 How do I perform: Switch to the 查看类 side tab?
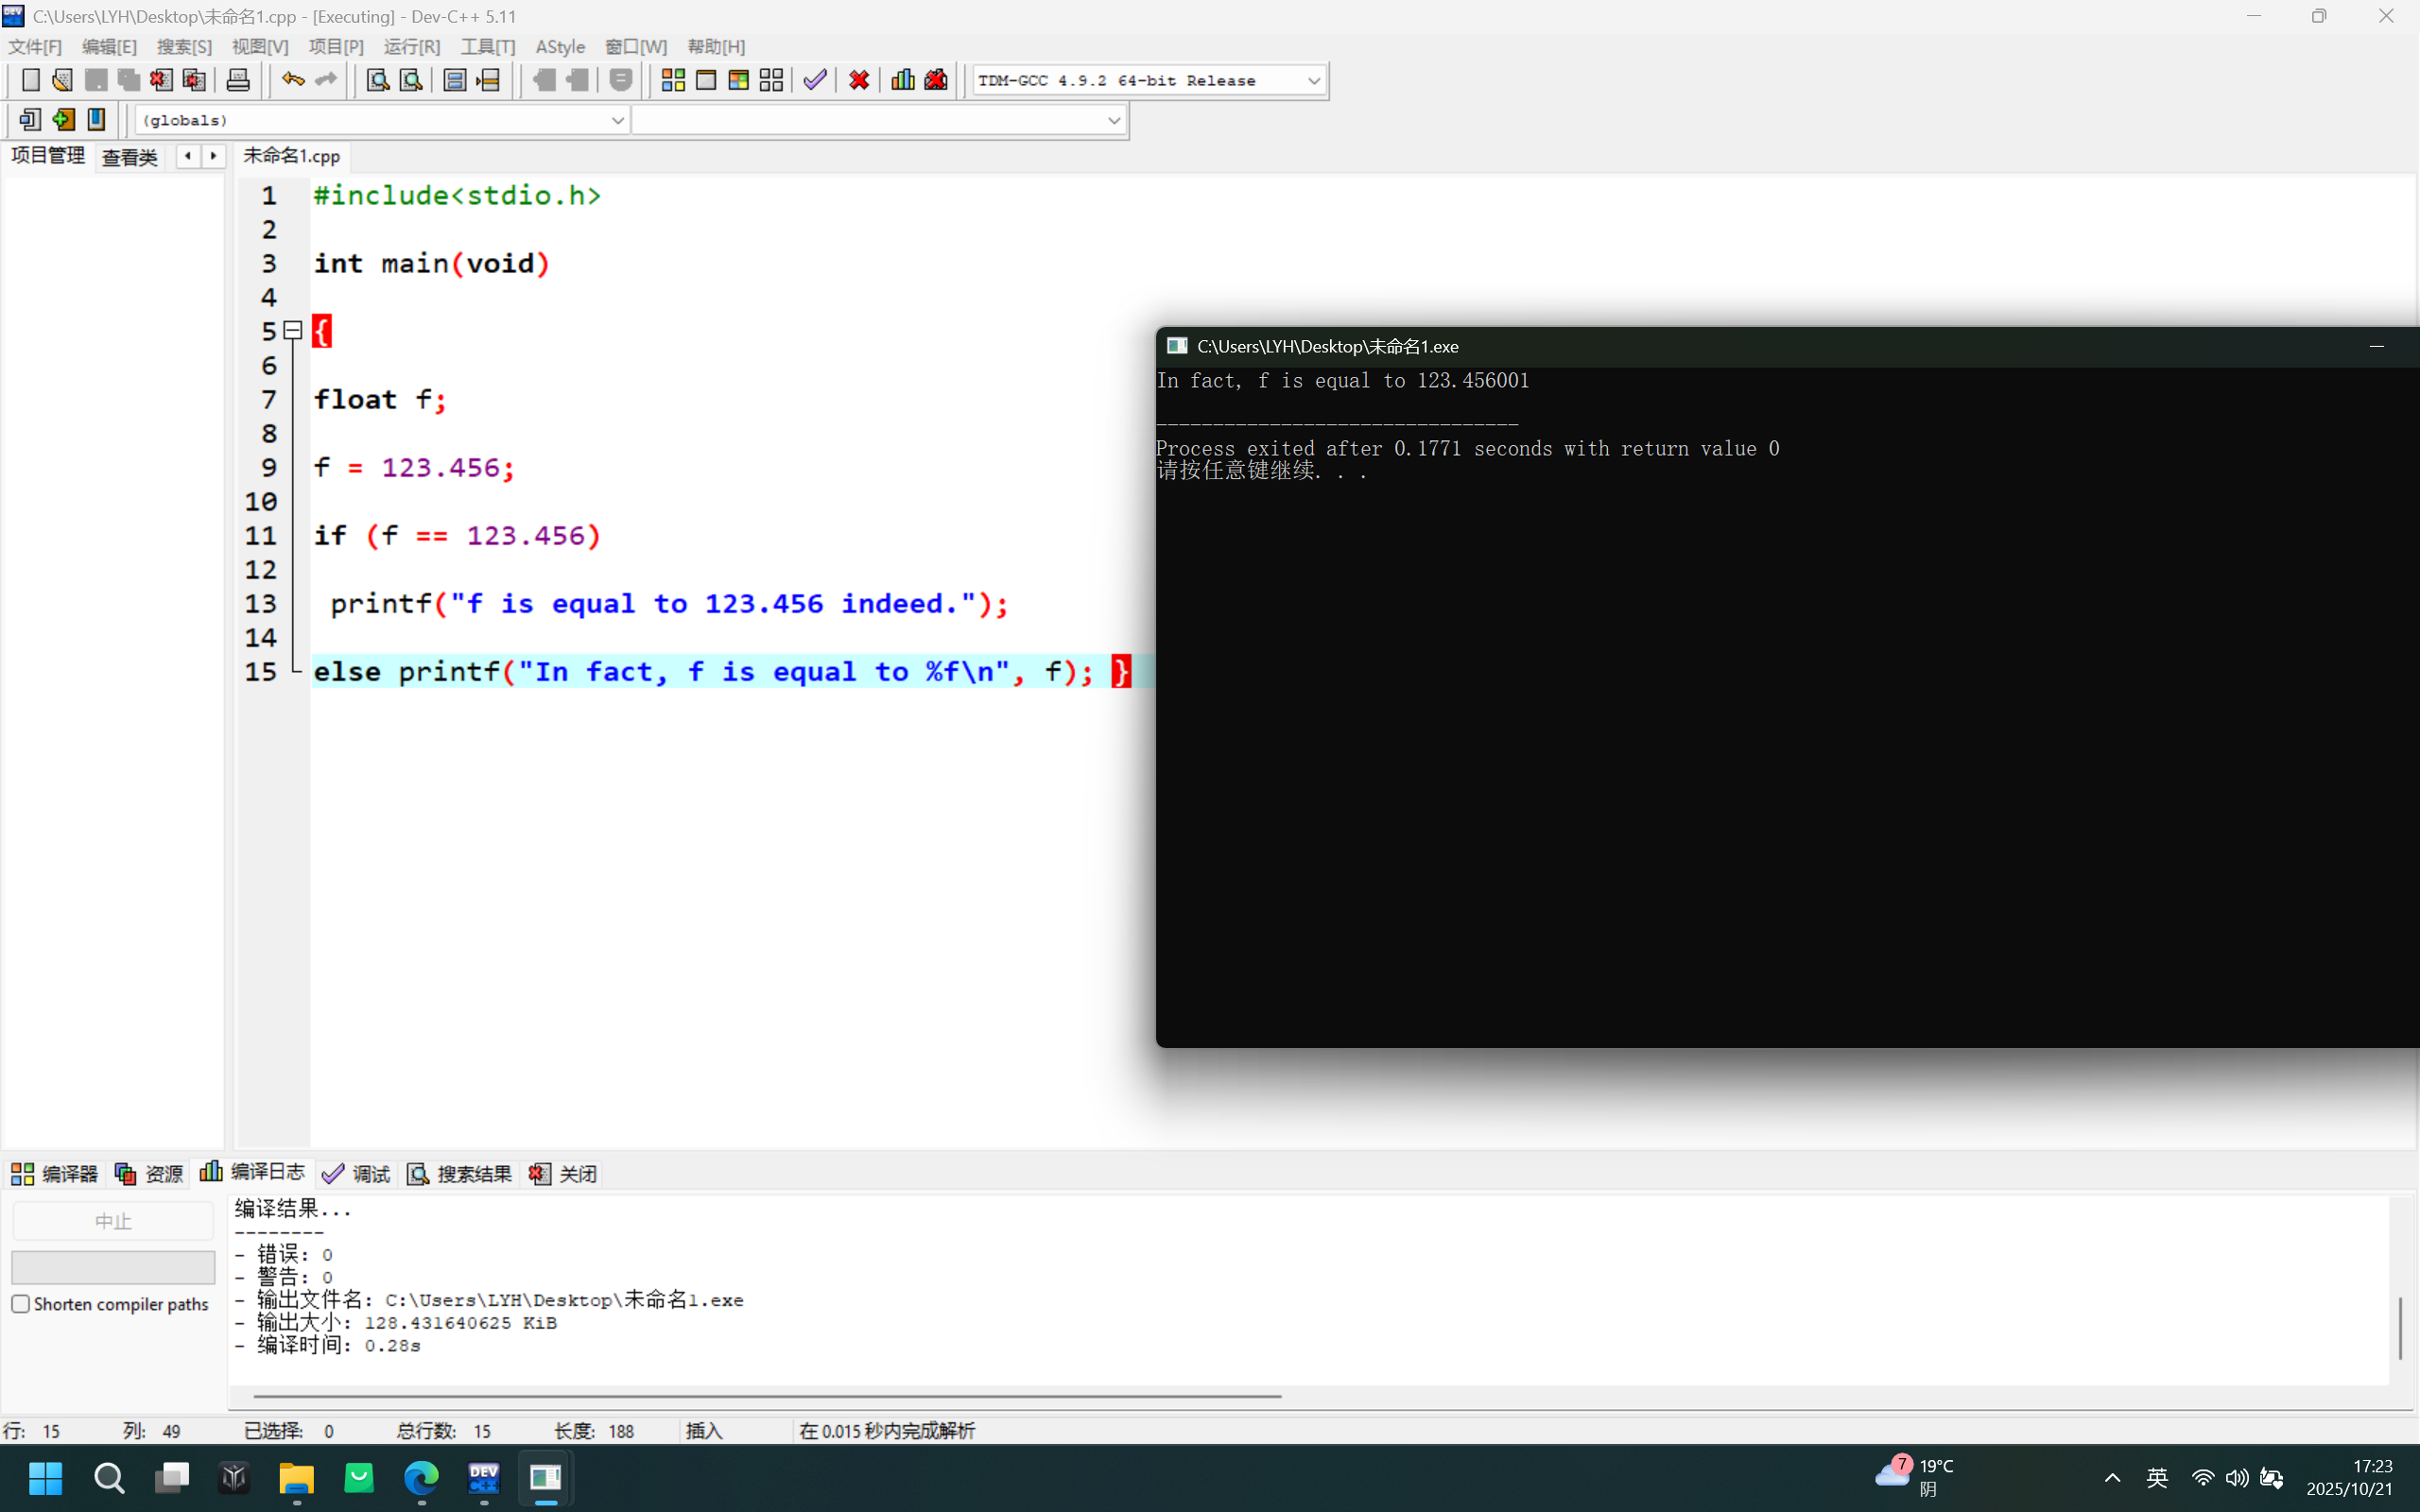pos(130,157)
